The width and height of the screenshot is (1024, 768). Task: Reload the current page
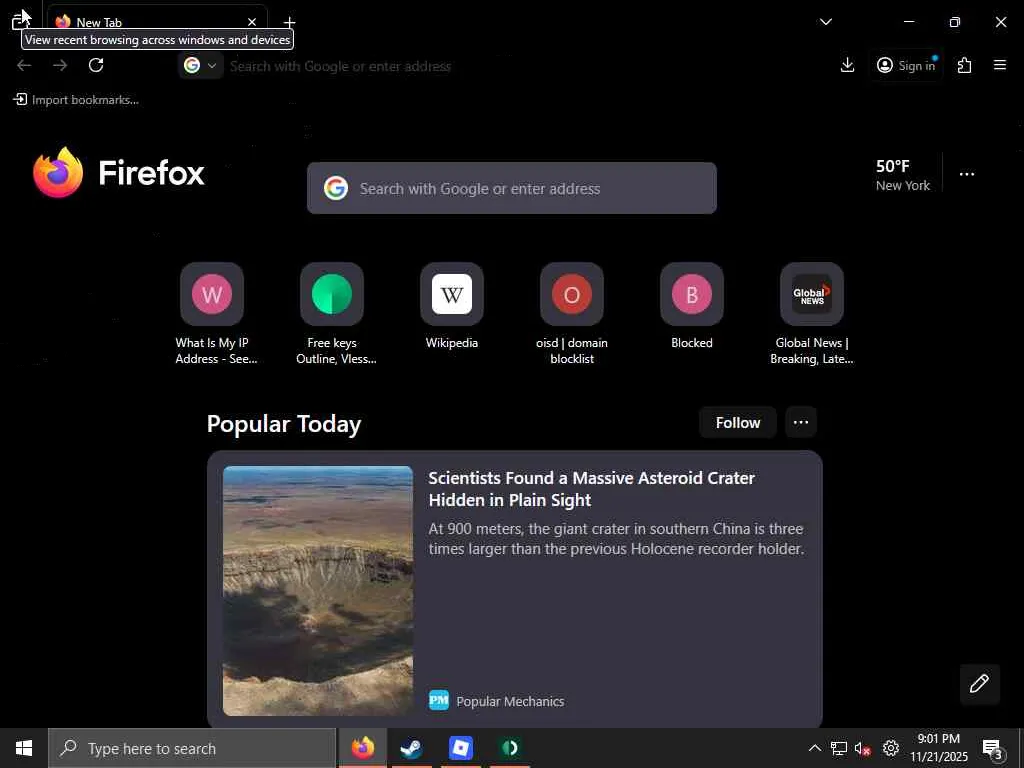[x=96, y=65]
